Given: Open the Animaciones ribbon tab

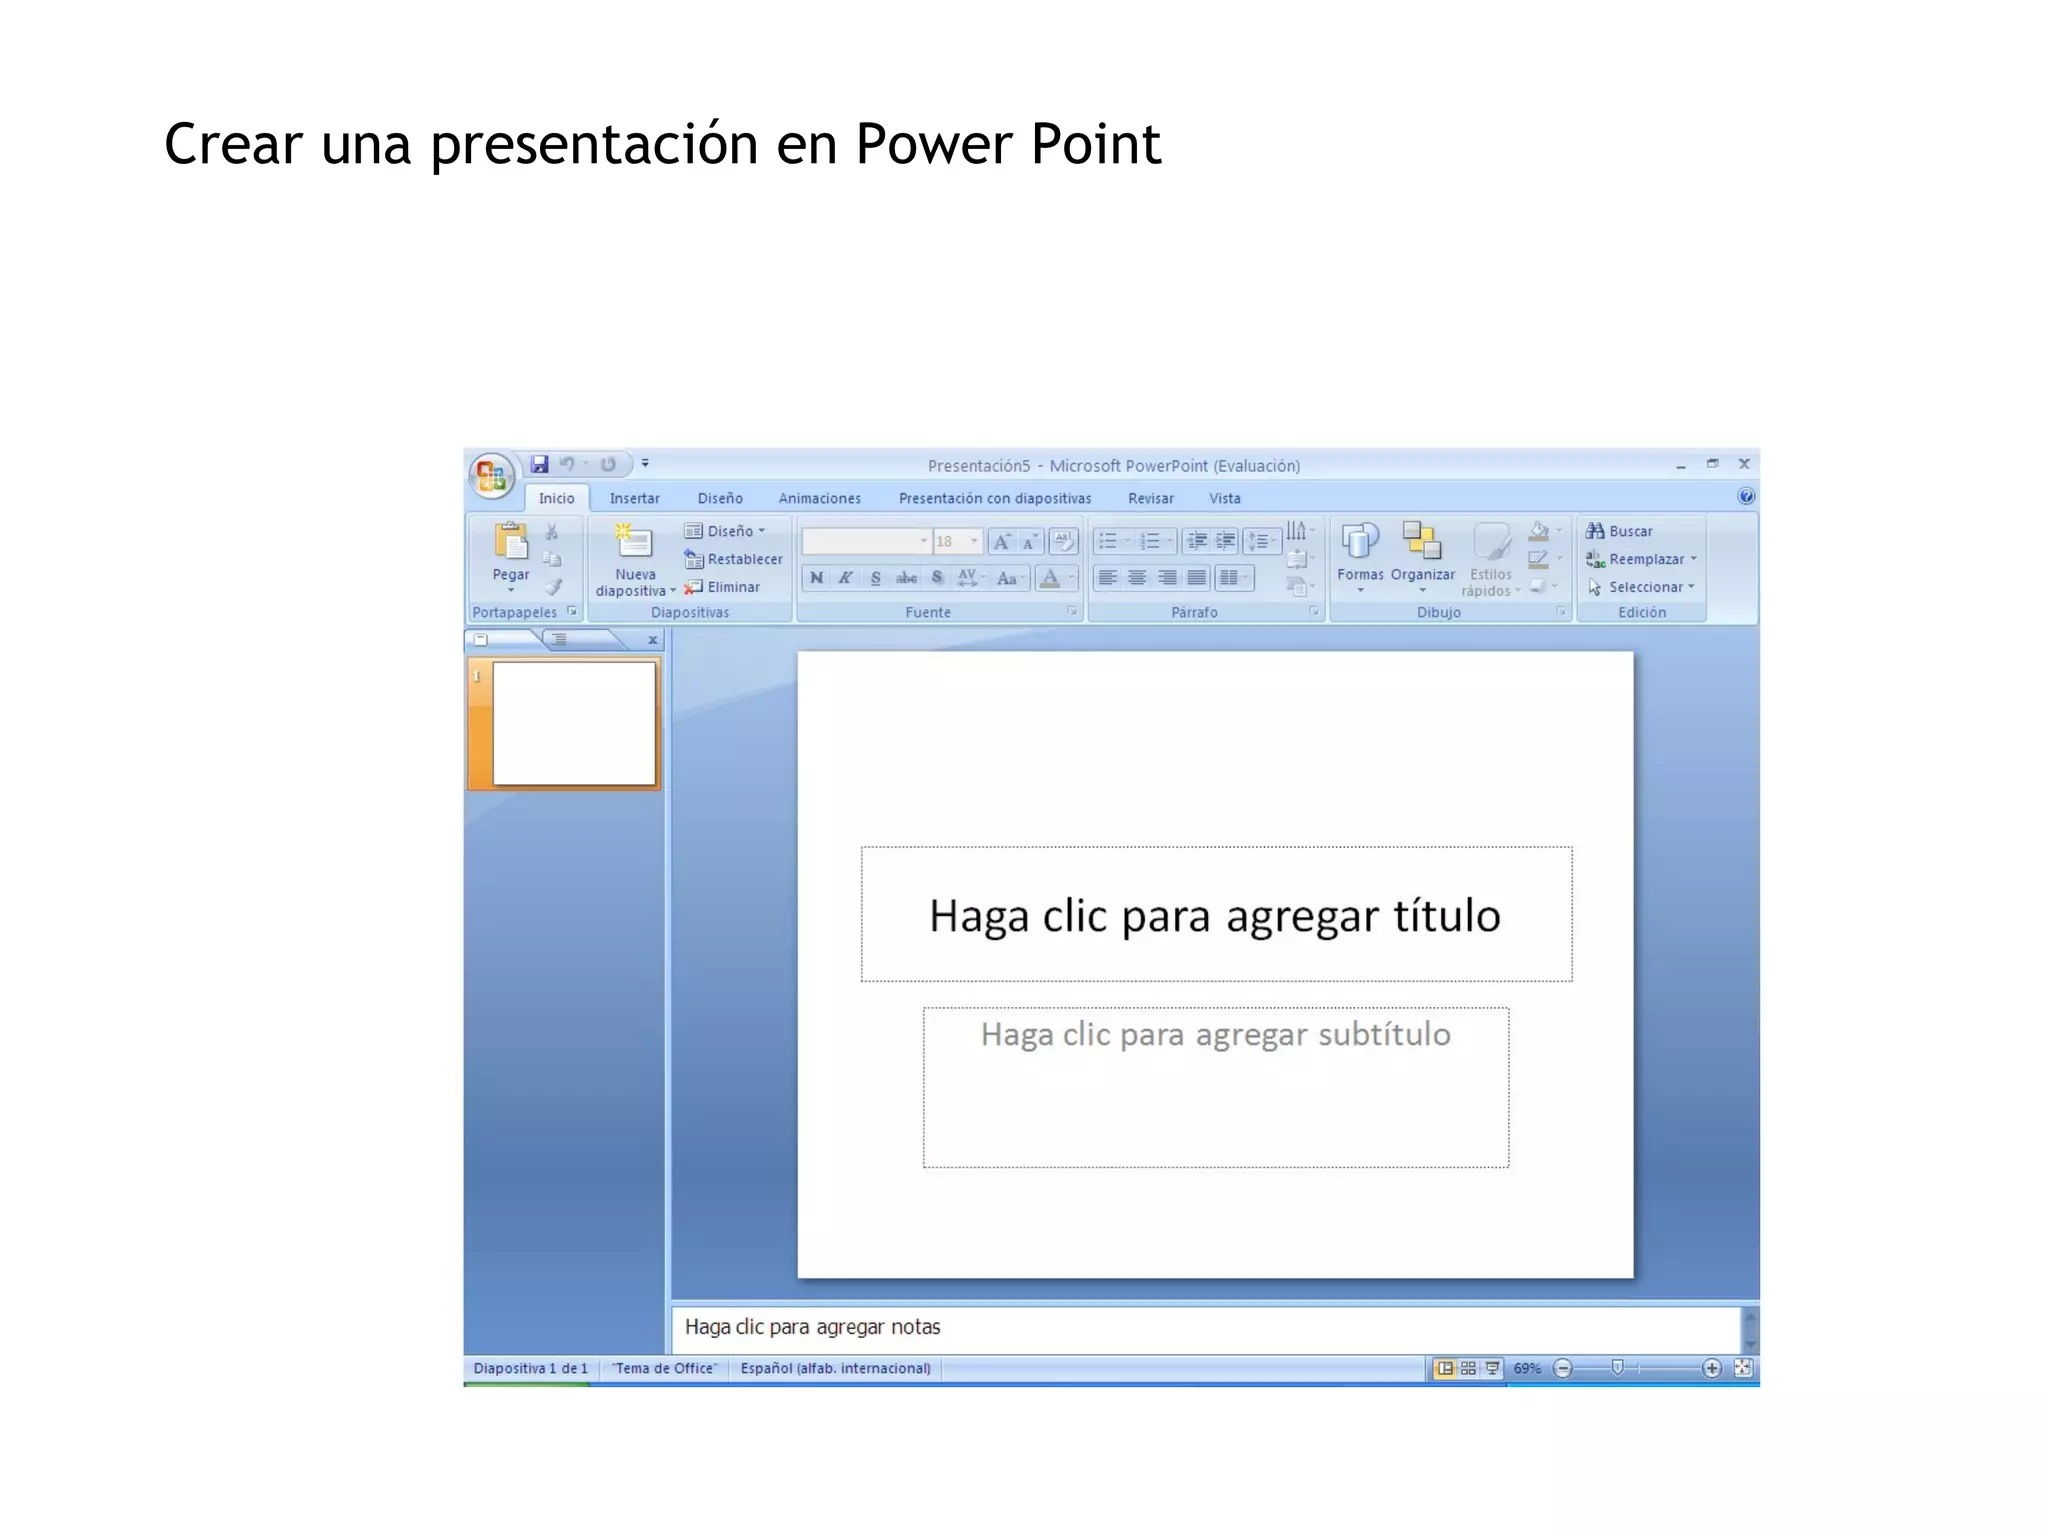Looking at the screenshot, I should tap(819, 498).
